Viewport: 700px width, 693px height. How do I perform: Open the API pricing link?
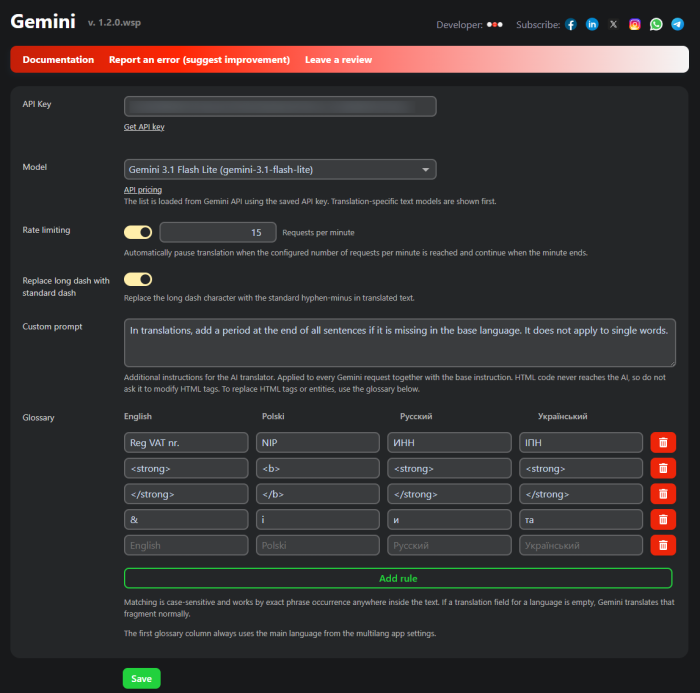tap(143, 190)
